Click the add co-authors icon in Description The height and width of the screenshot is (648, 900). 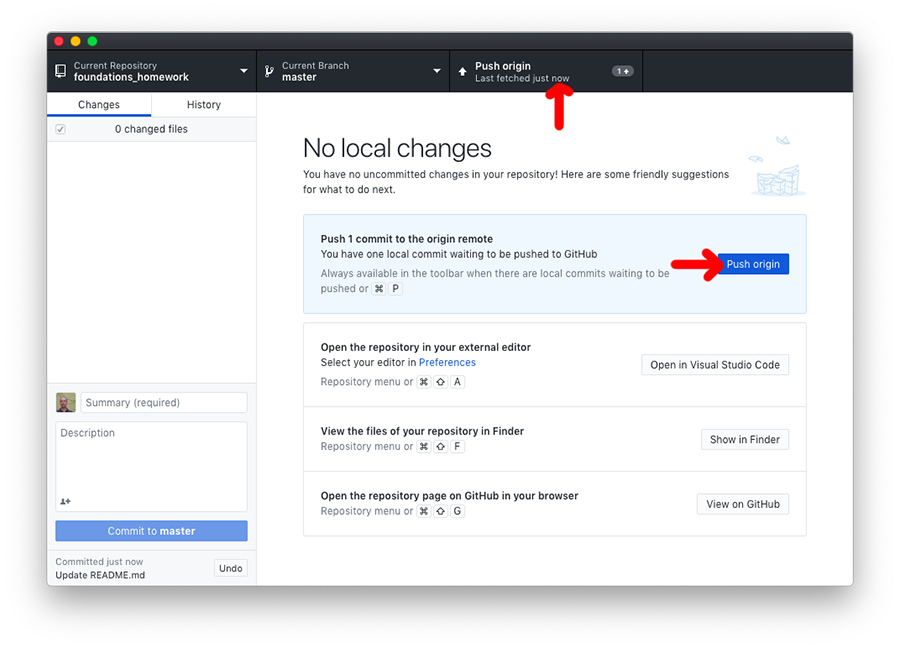(65, 501)
